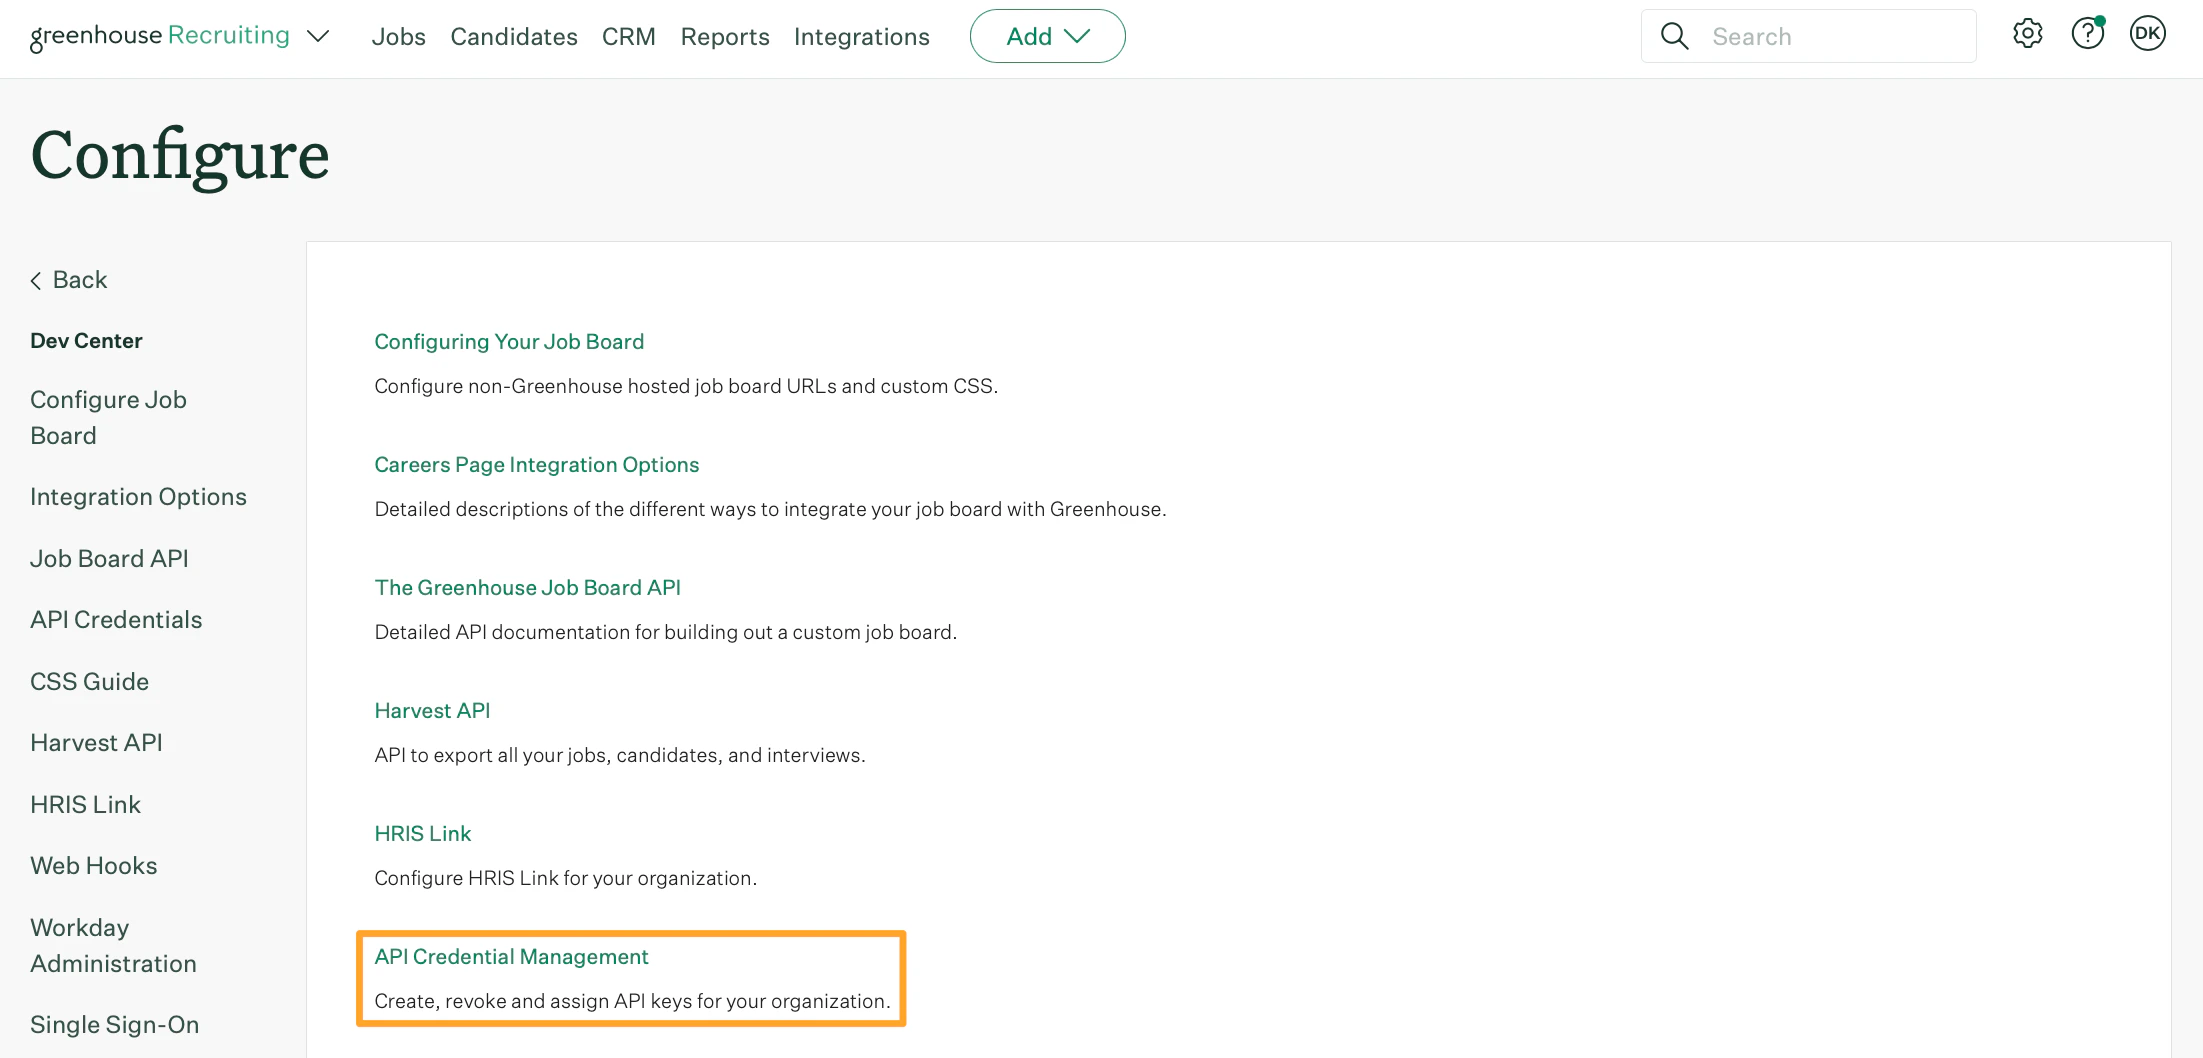Viewport: 2203px width, 1058px height.
Task: Open the CRM menu item
Action: [629, 37]
